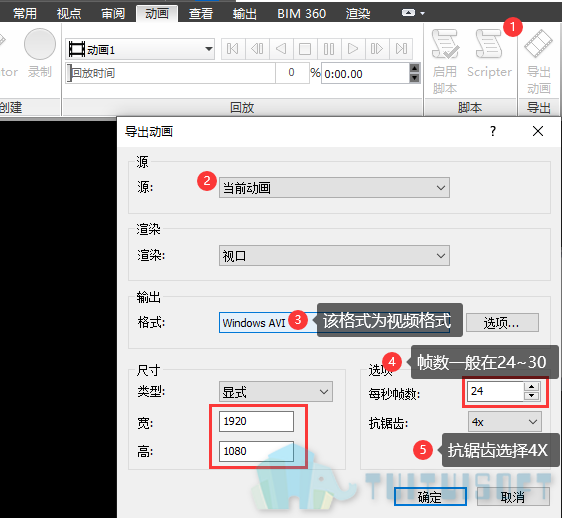Decrease frames per second with down arrow

[532, 396]
